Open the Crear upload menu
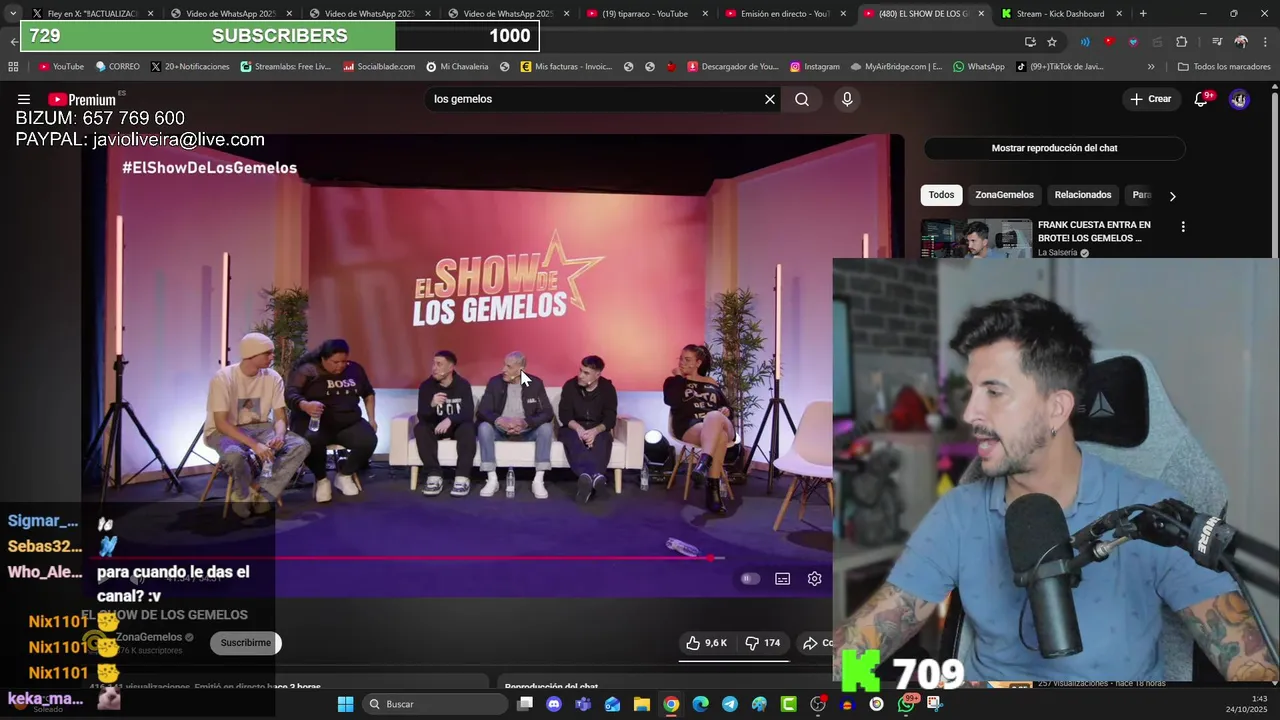 (x=1151, y=99)
